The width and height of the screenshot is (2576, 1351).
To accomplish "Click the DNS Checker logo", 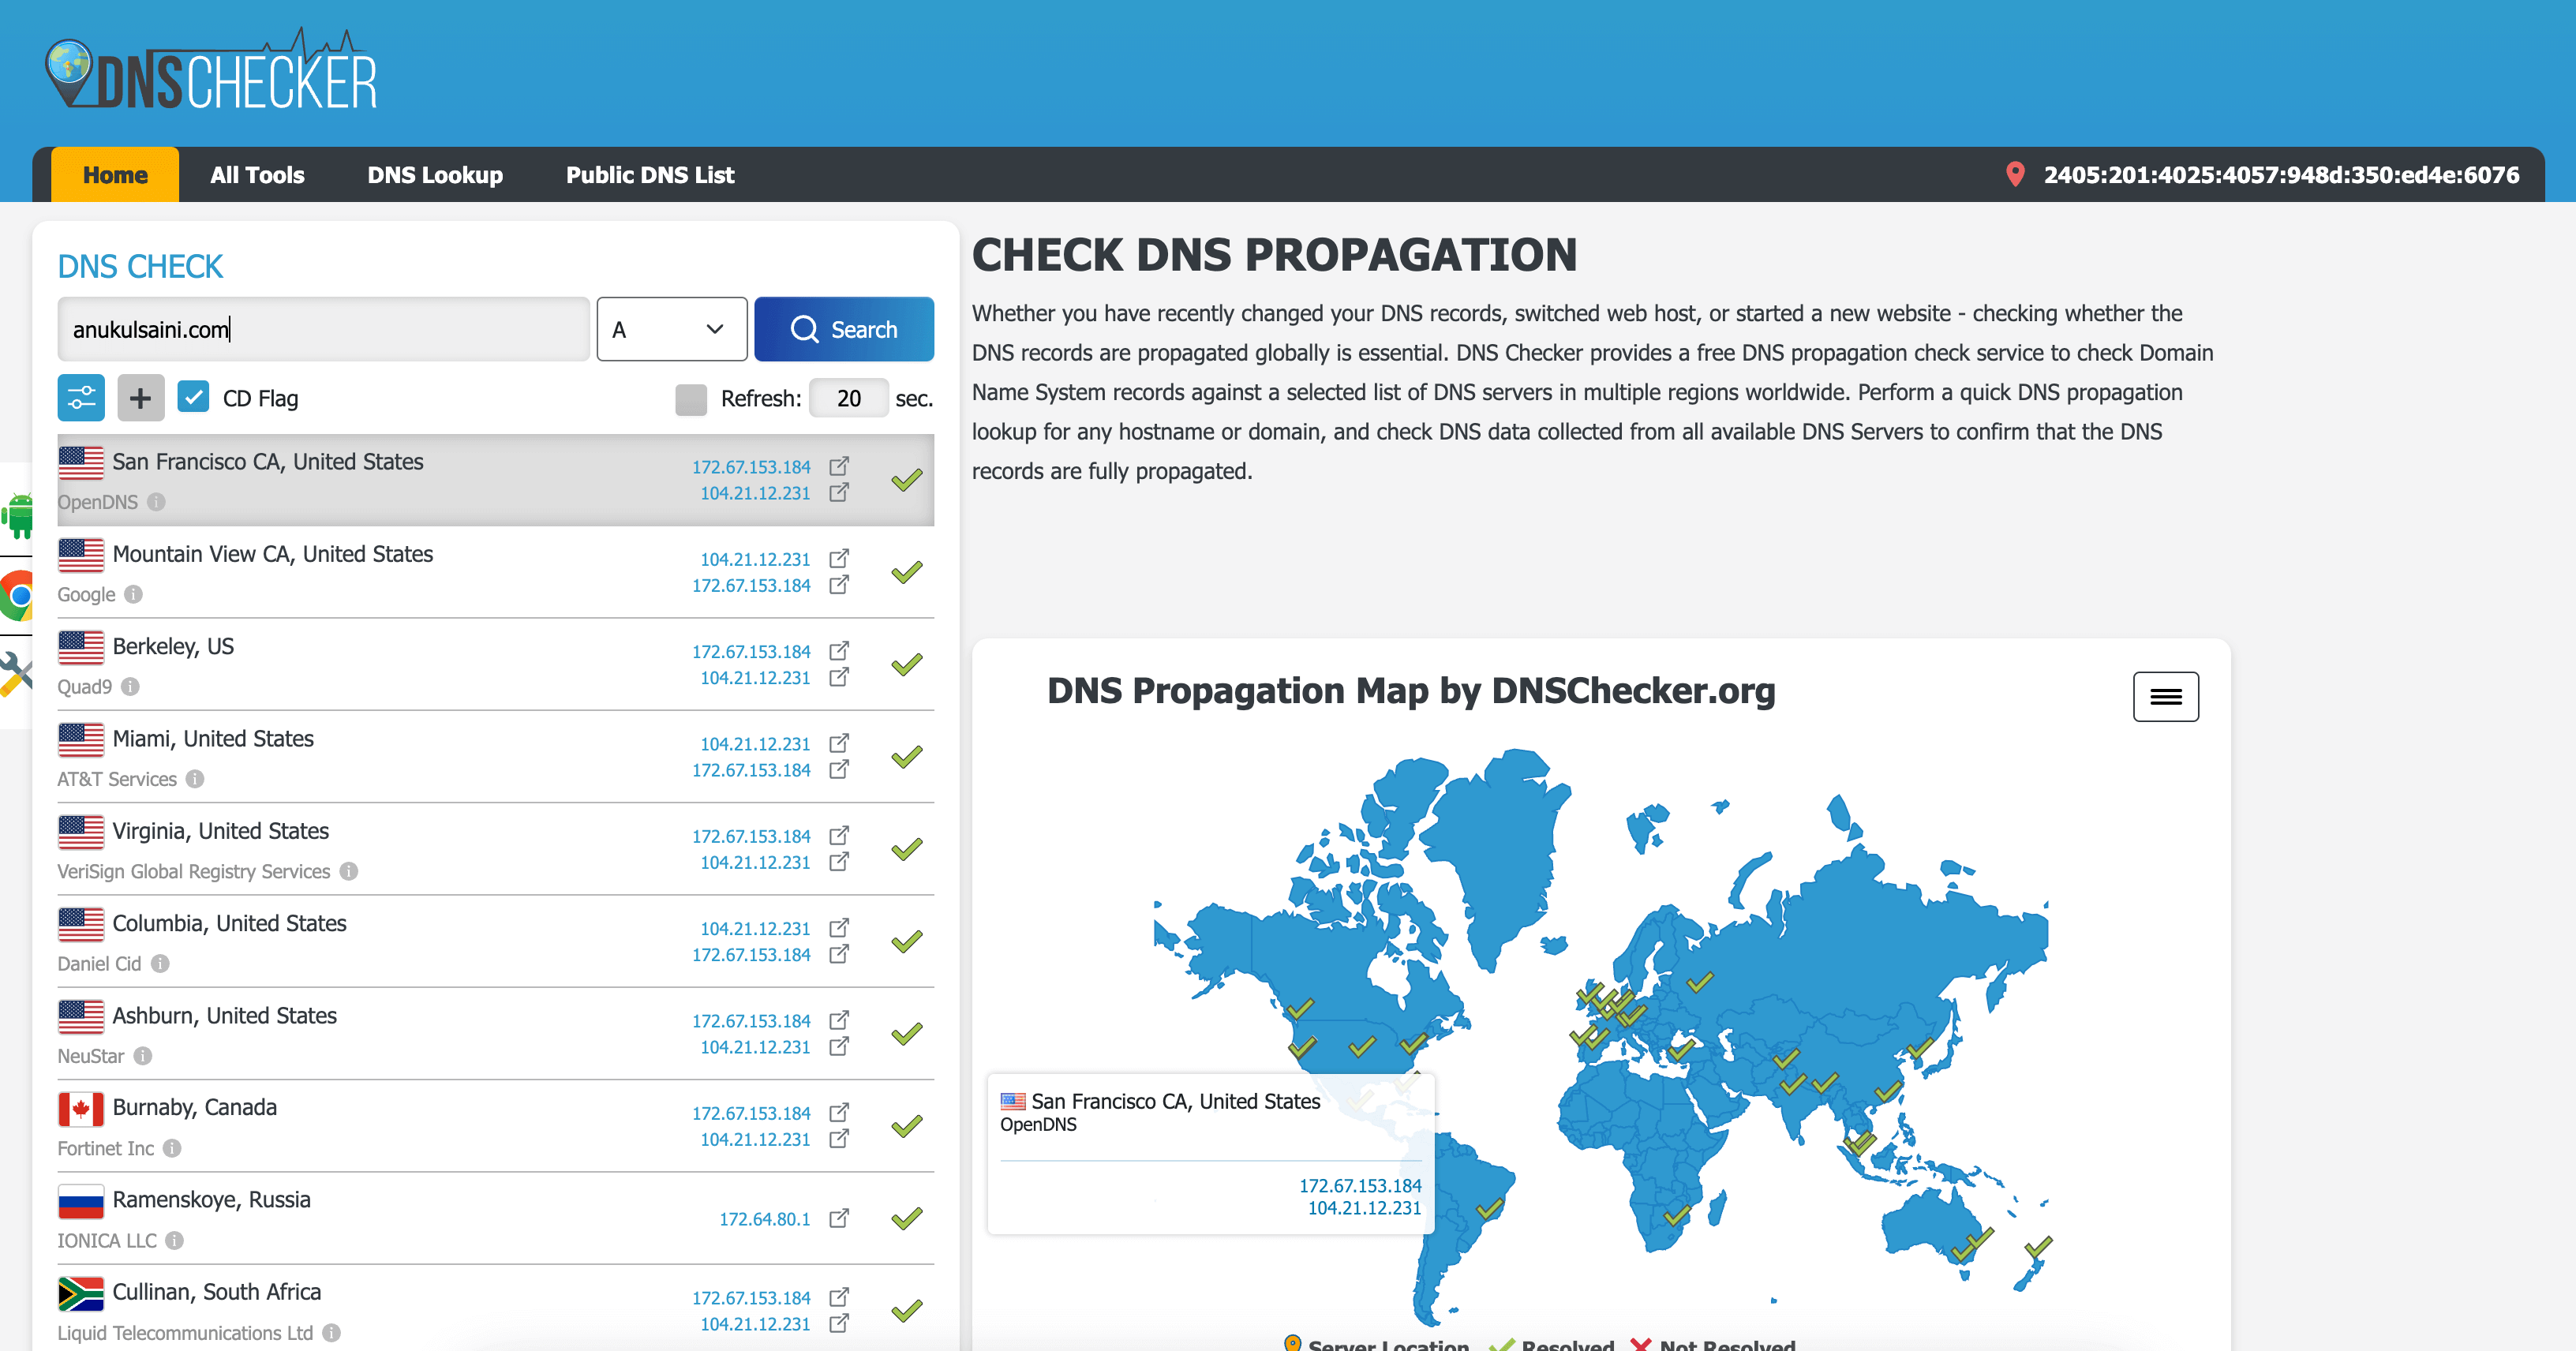I will (211, 72).
